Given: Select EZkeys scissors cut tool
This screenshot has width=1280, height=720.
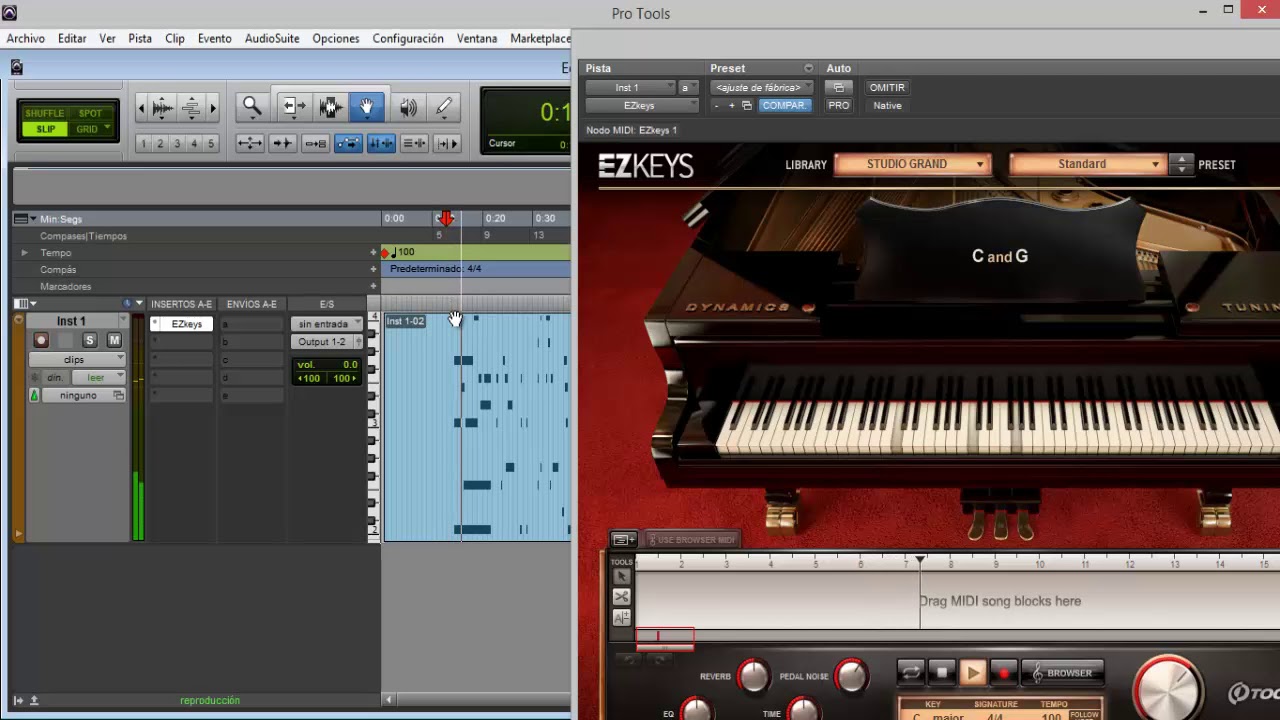Looking at the screenshot, I should click(622, 597).
